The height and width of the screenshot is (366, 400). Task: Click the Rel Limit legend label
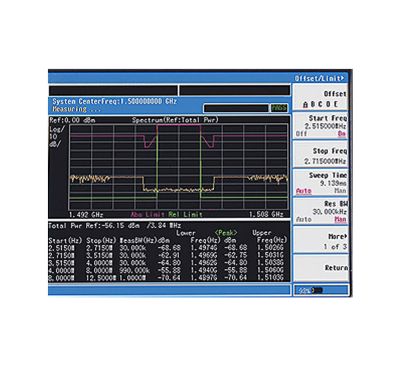click(185, 214)
